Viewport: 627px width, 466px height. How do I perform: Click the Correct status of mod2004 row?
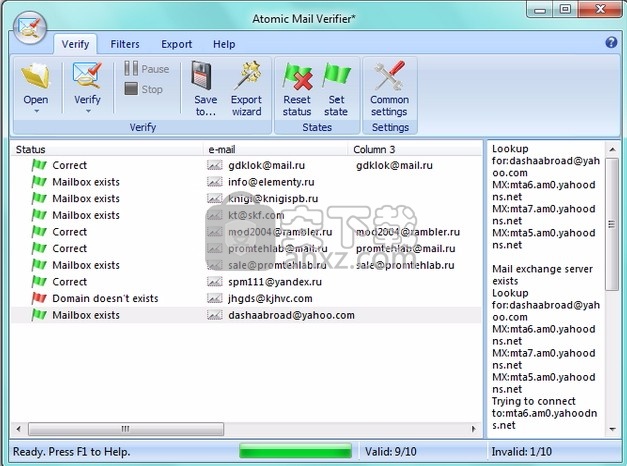(x=70, y=232)
